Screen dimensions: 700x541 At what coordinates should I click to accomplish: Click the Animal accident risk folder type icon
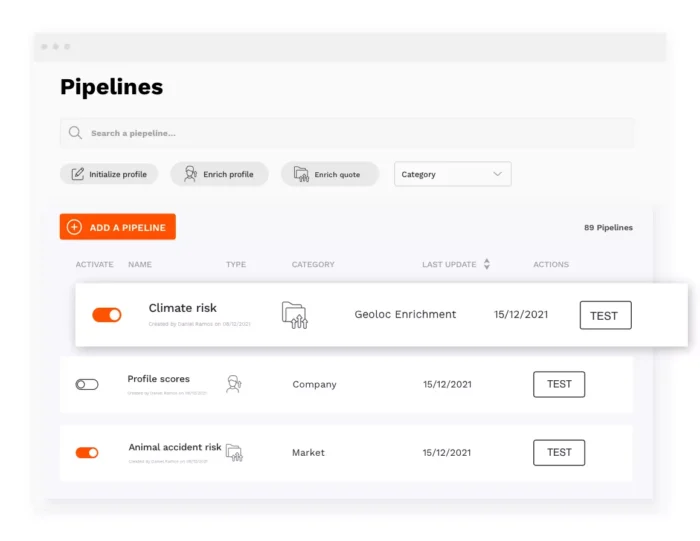pos(234,453)
